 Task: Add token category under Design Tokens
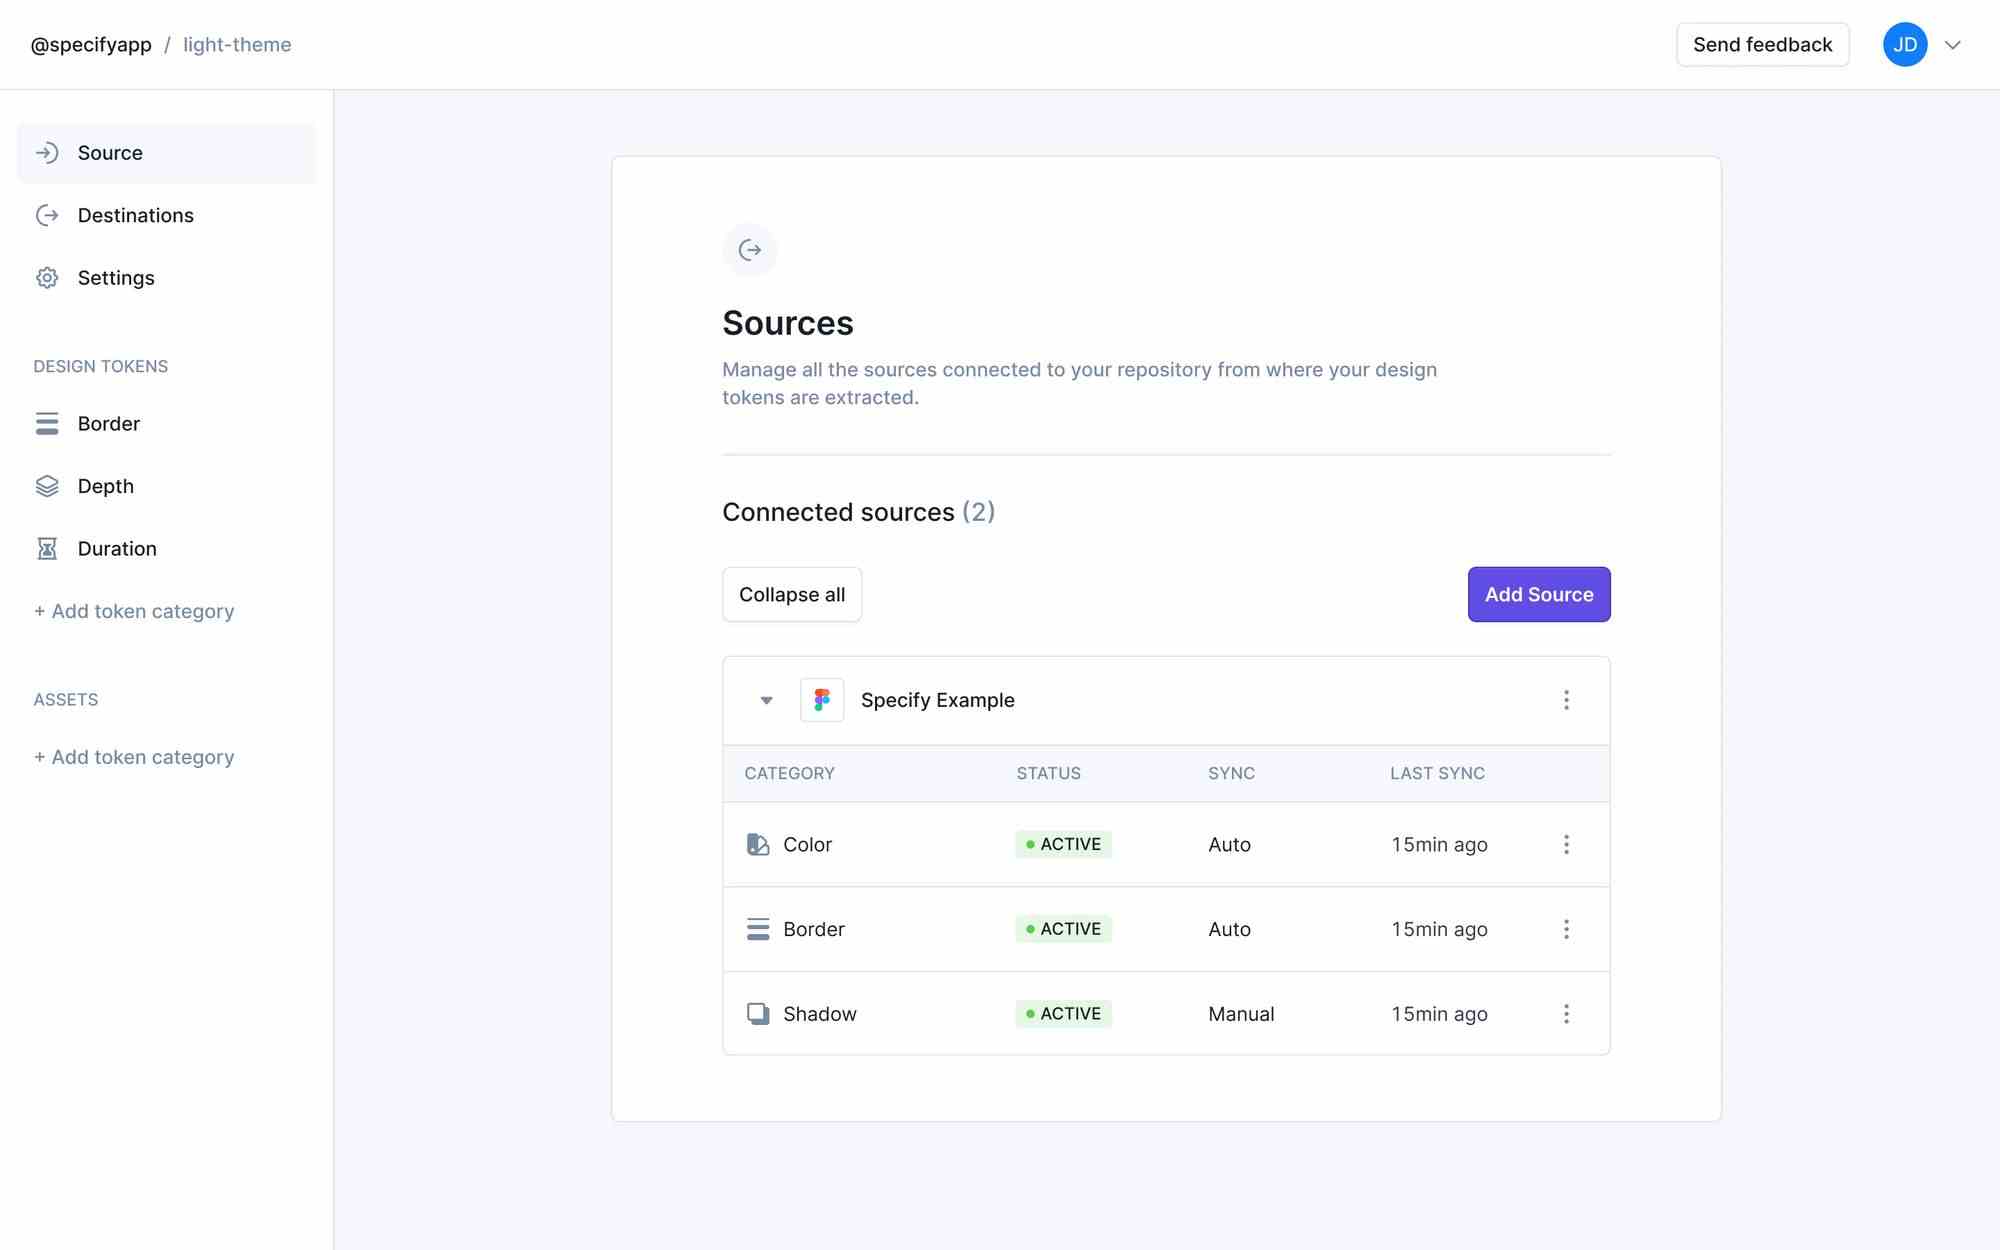tap(134, 611)
